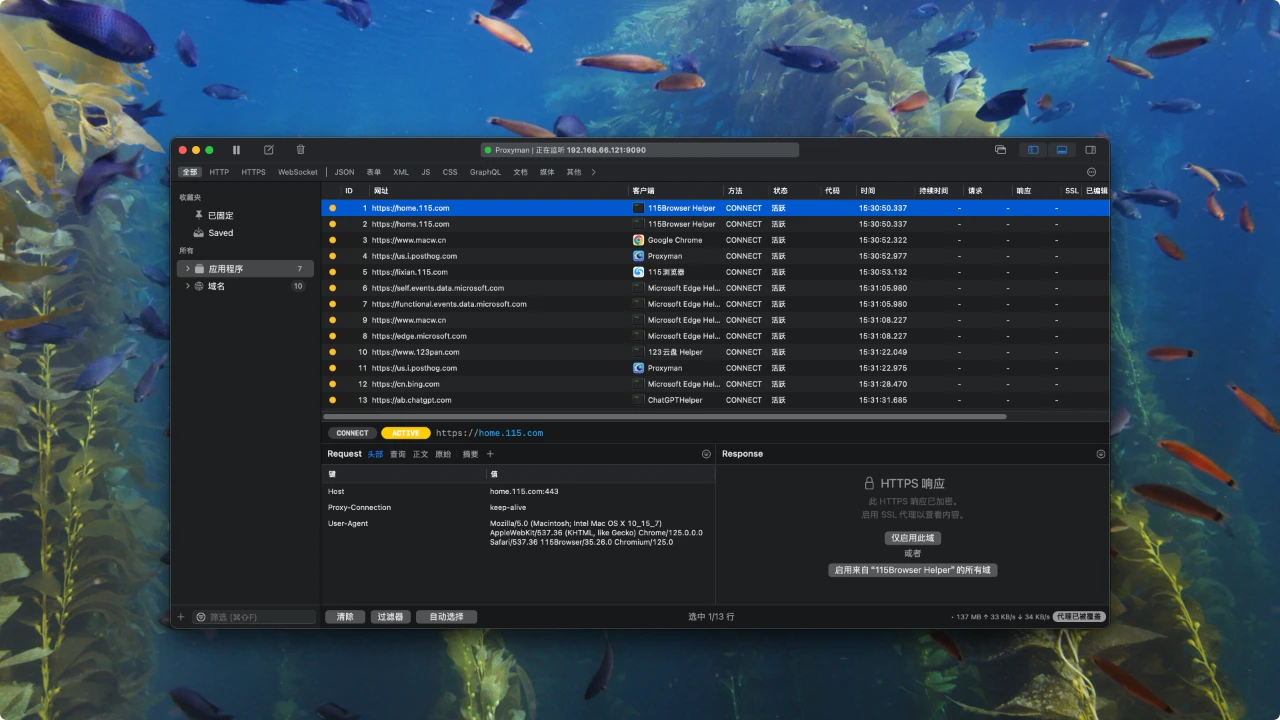This screenshot has height=720, width=1280.
Task: Open the filter bar more options circle
Action: point(1091,172)
